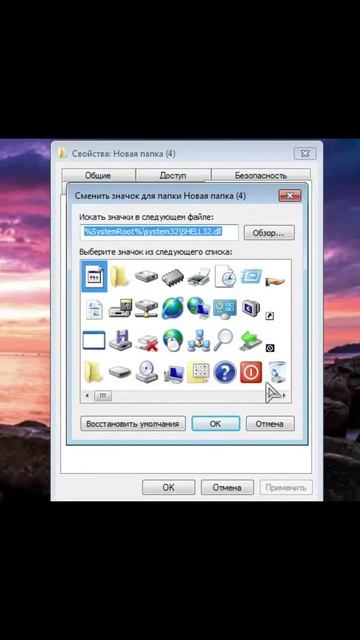Close the Сменить значок dialog
Screen dimensions: 360x640
[x=290, y=196]
